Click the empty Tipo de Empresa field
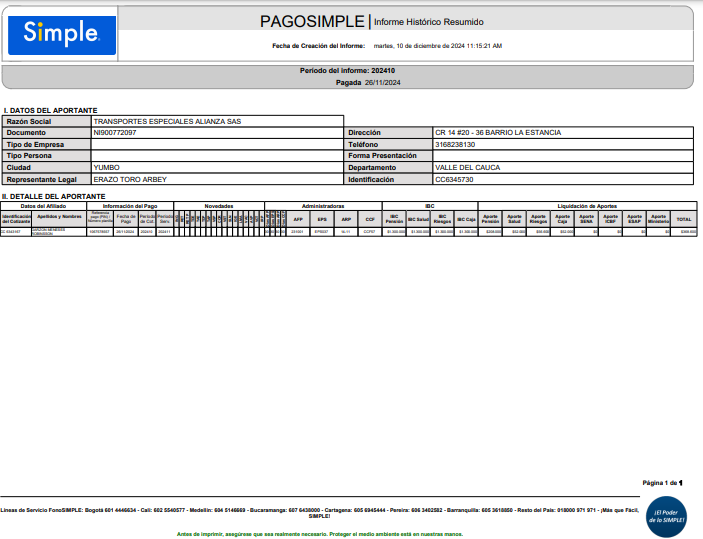This screenshot has width=703, height=539. 217,144
